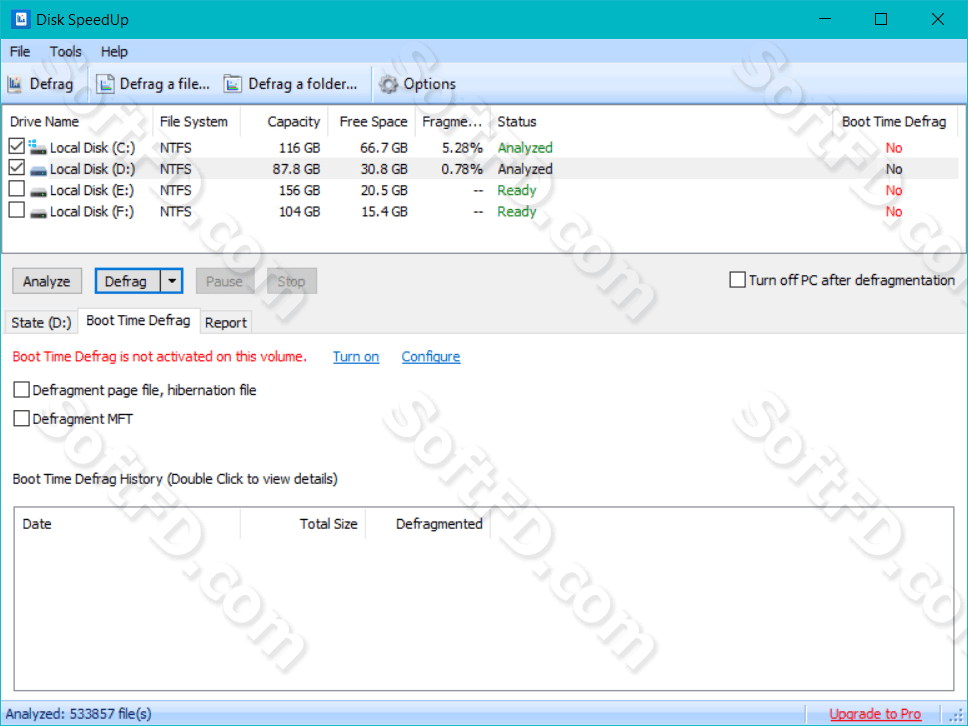
Task: Click the Disk SpeedUp app icon in title bar
Action: pos(20,19)
